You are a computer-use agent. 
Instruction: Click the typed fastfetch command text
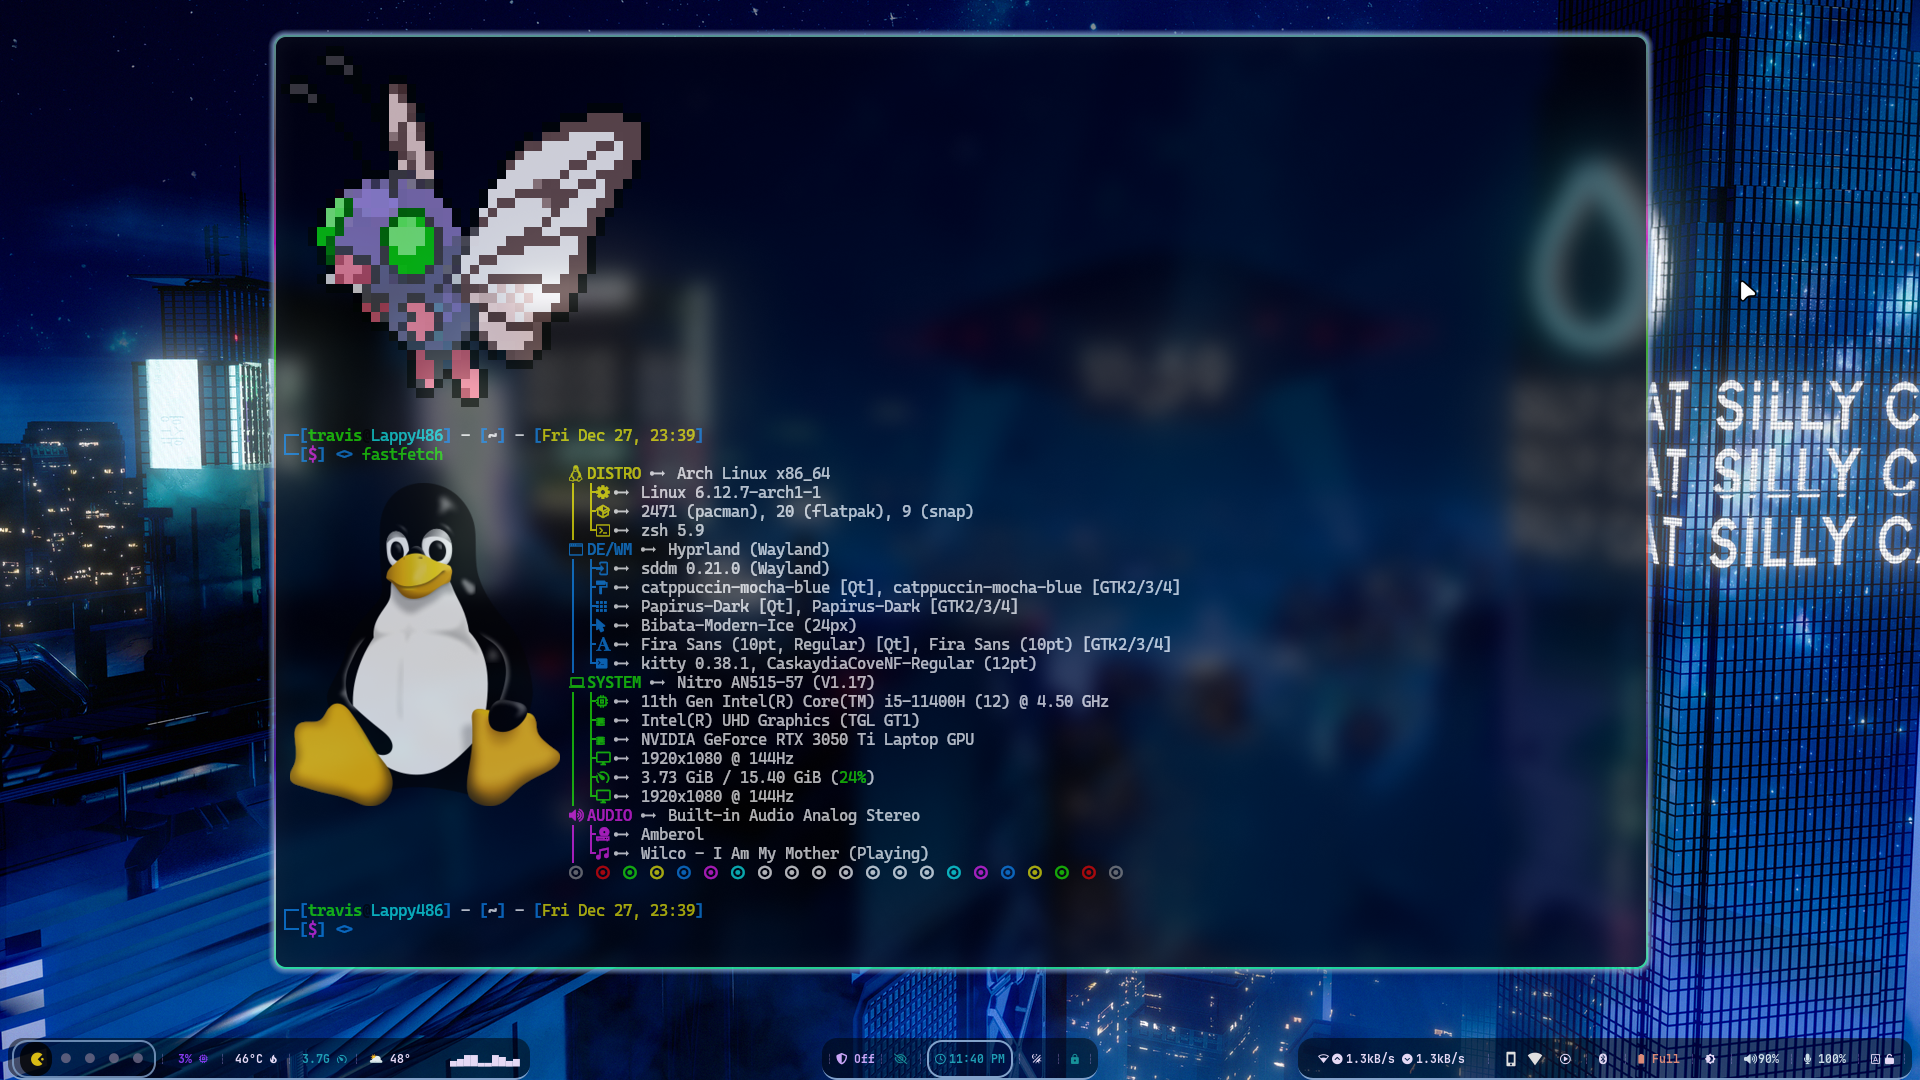tap(402, 454)
